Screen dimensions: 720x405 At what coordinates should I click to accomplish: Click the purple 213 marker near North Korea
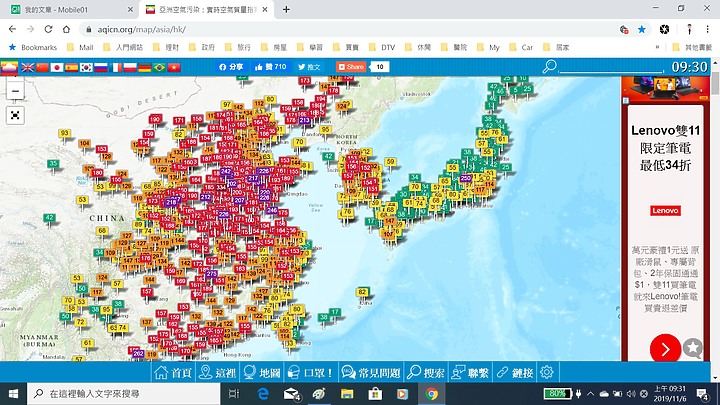click(304, 120)
